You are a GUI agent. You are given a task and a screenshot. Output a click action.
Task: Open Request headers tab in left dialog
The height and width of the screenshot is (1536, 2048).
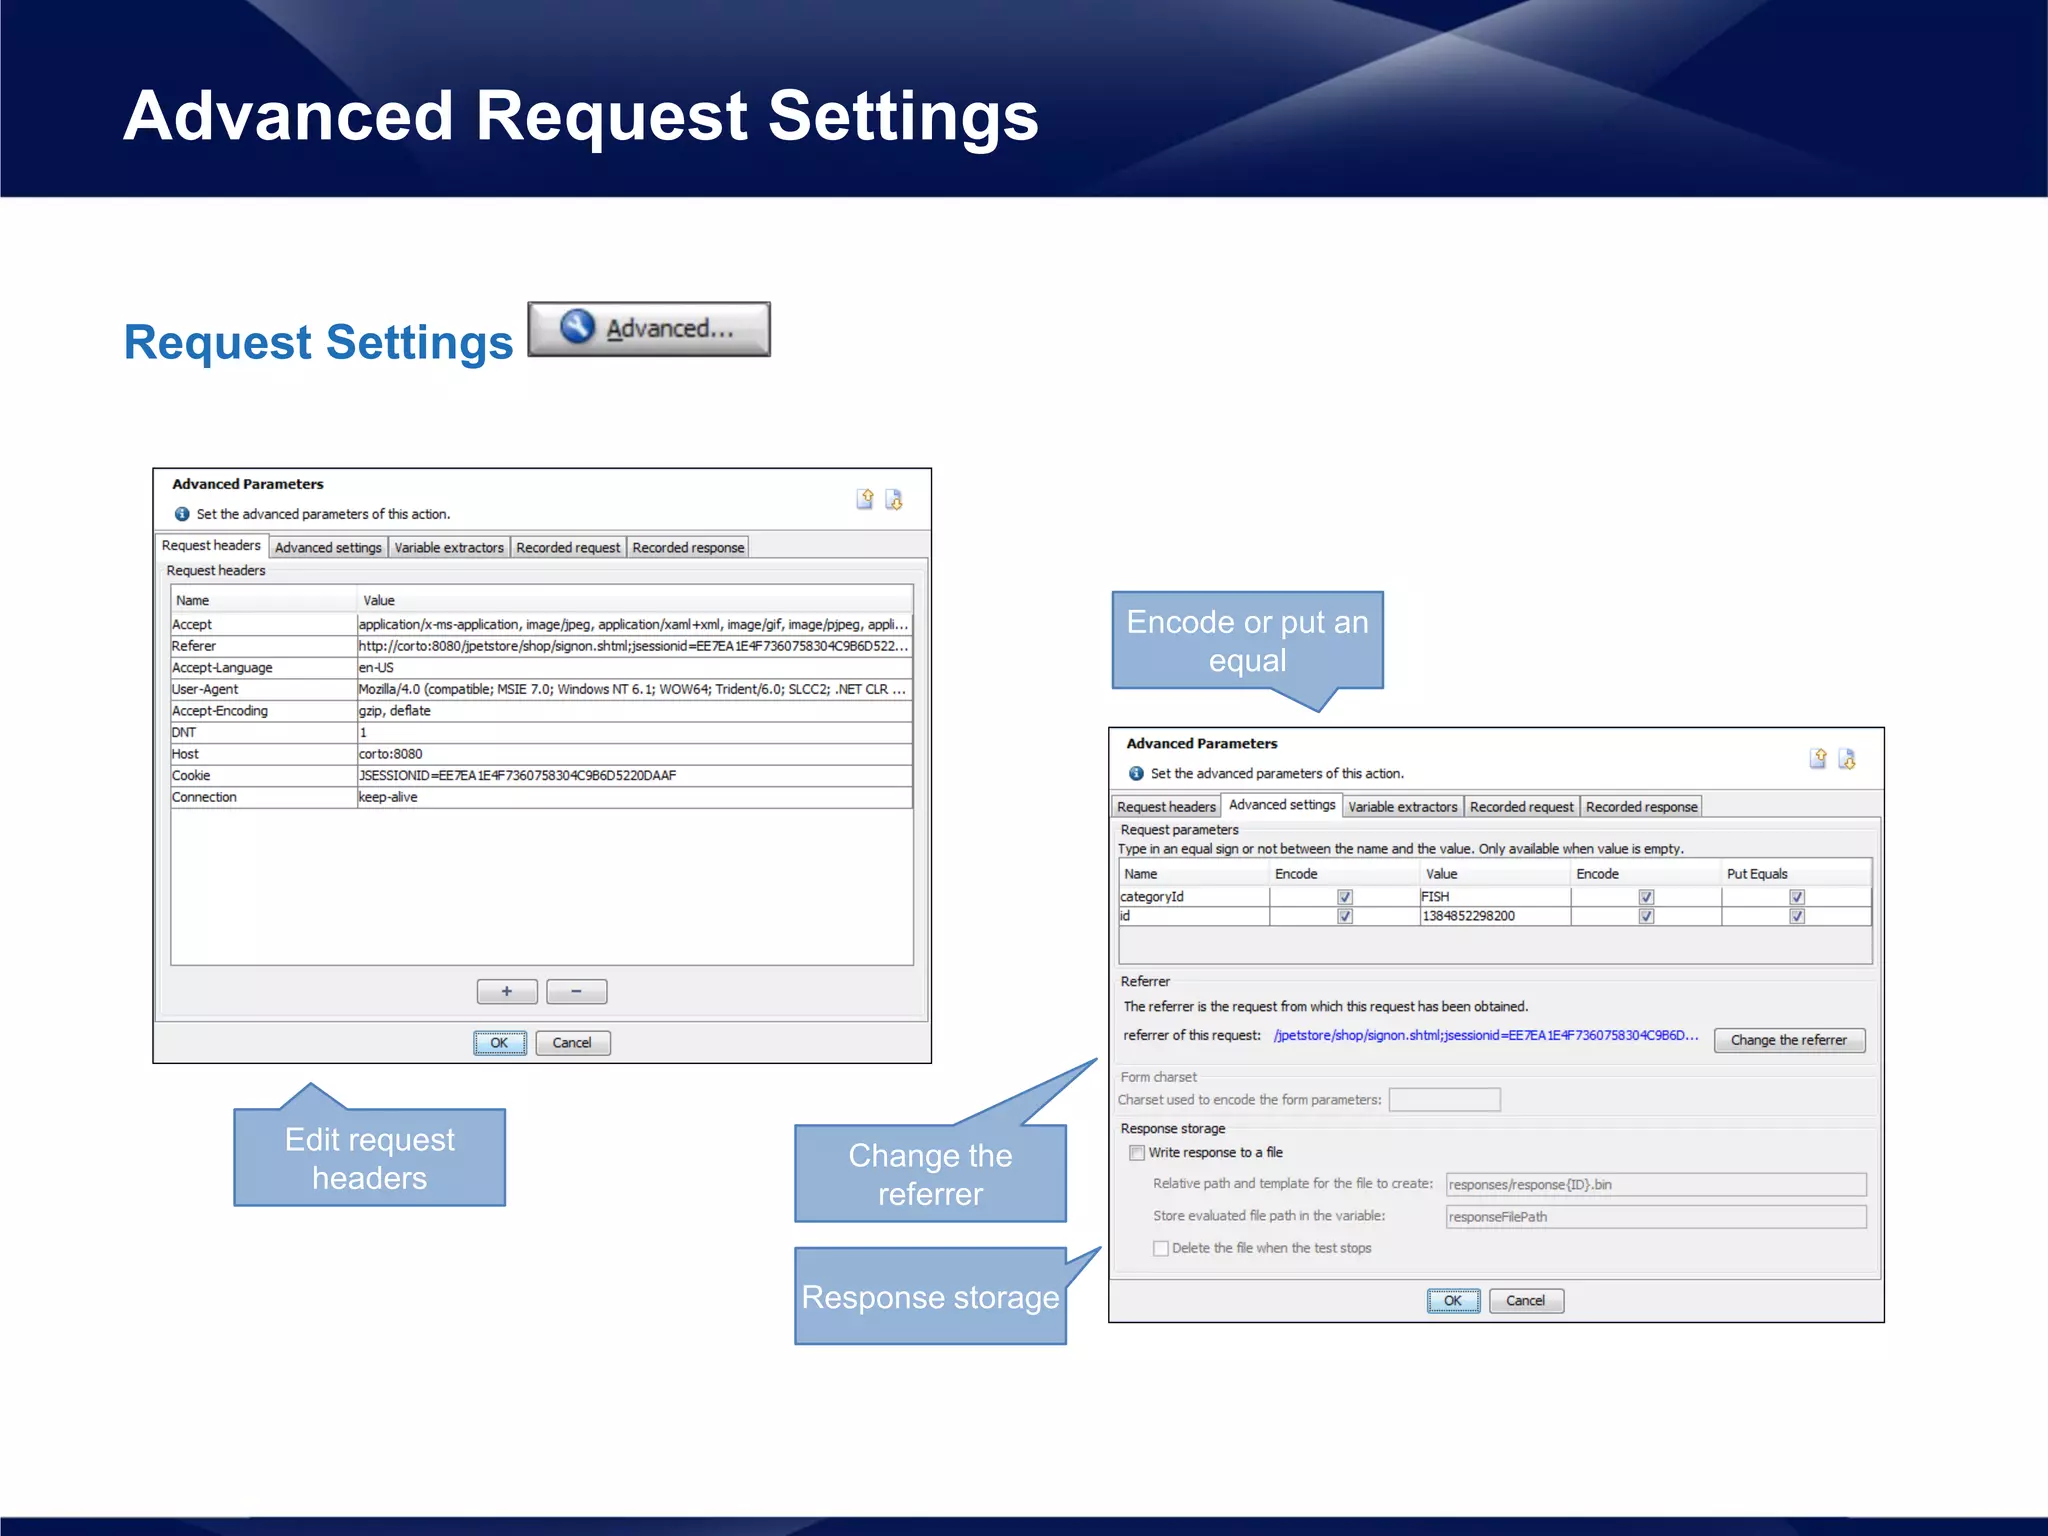pos(211,545)
